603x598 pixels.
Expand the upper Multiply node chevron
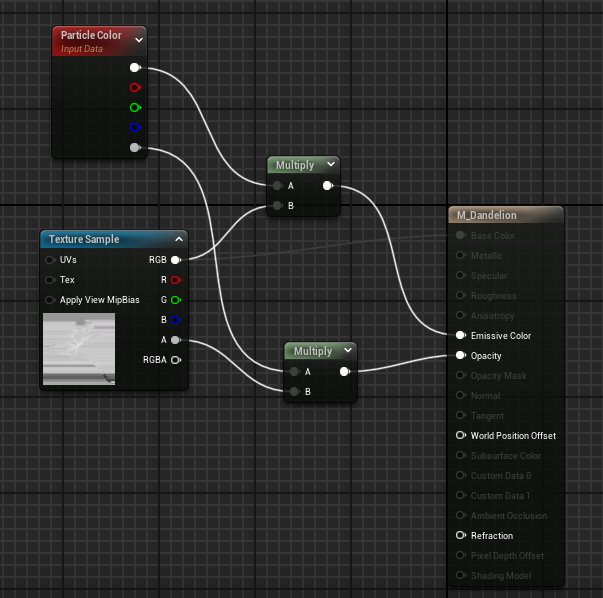[x=330, y=165]
